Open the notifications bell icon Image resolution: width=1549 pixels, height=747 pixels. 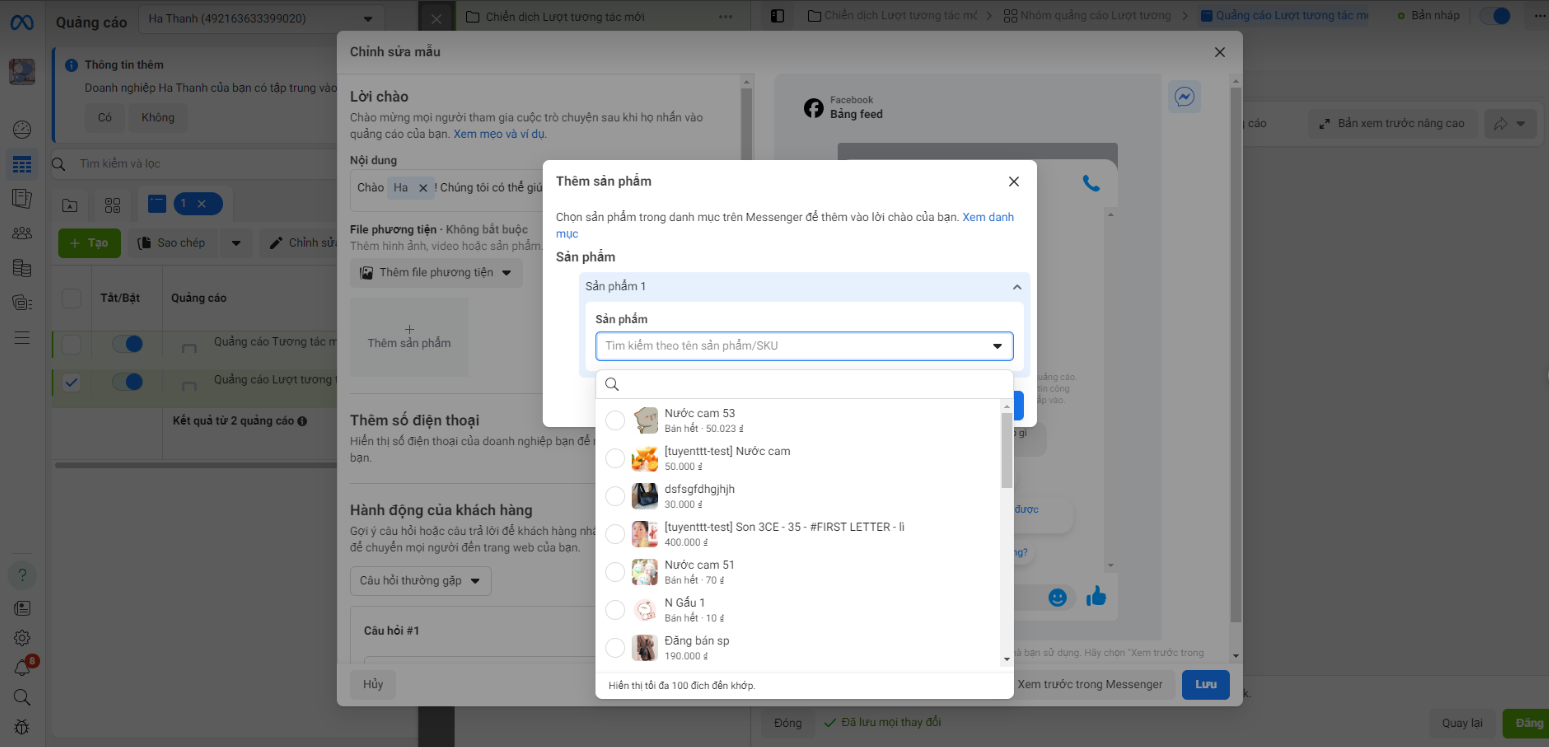[x=22, y=667]
